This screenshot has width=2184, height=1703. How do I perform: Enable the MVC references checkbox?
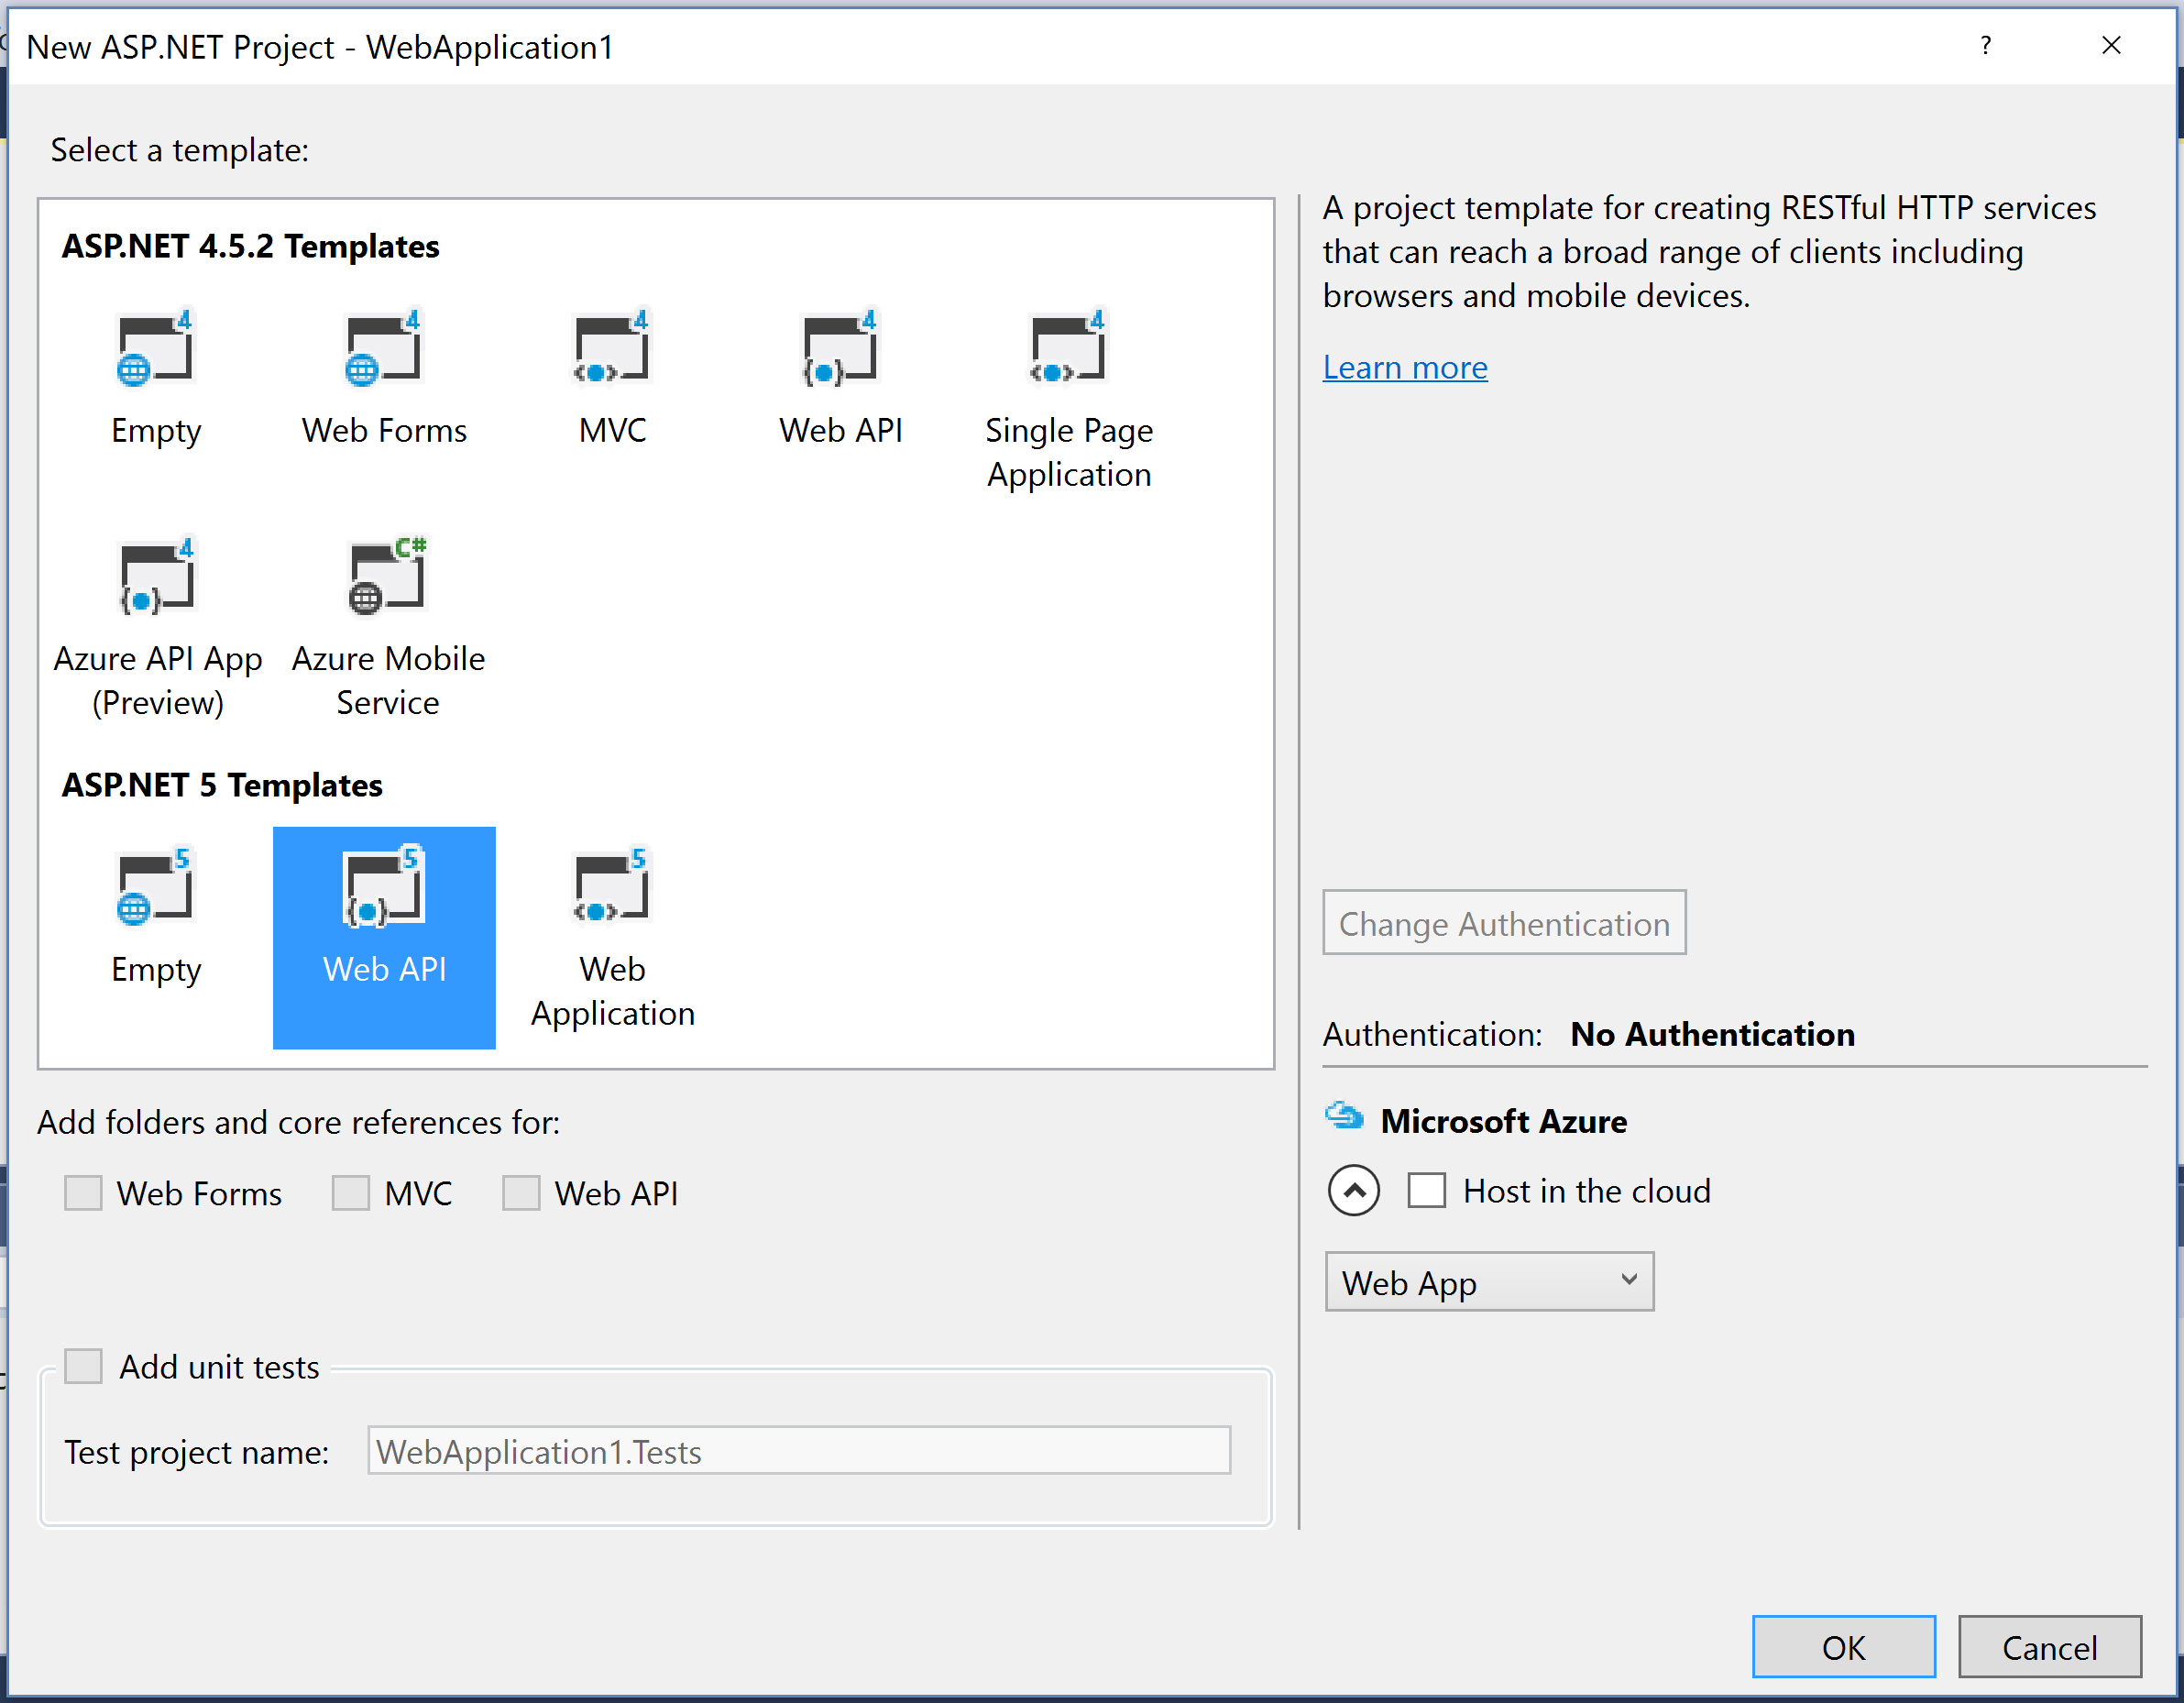[x=351, y=1192]
